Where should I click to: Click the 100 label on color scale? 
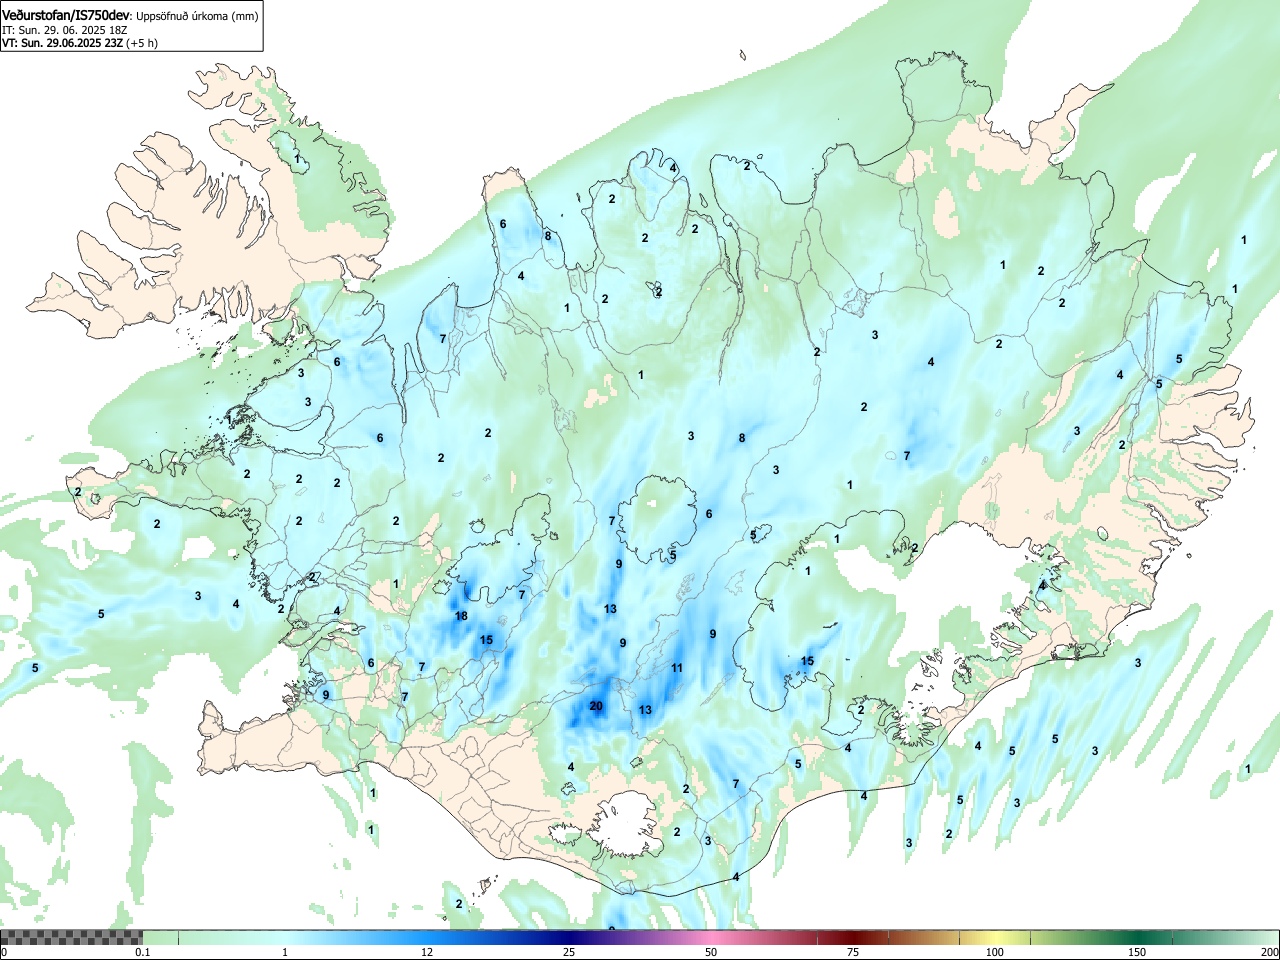tap(995, 952)
